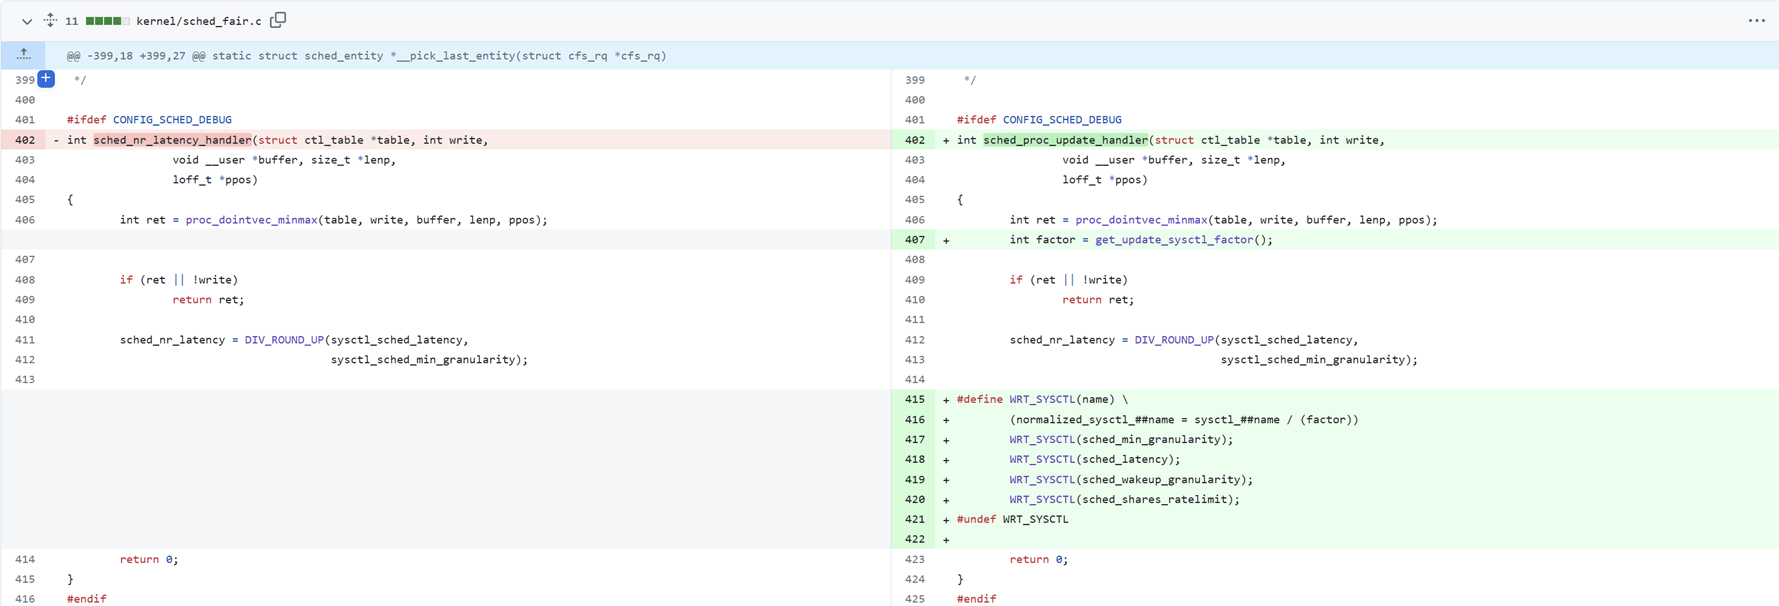Select added line number 415 on right

(914, 400)
